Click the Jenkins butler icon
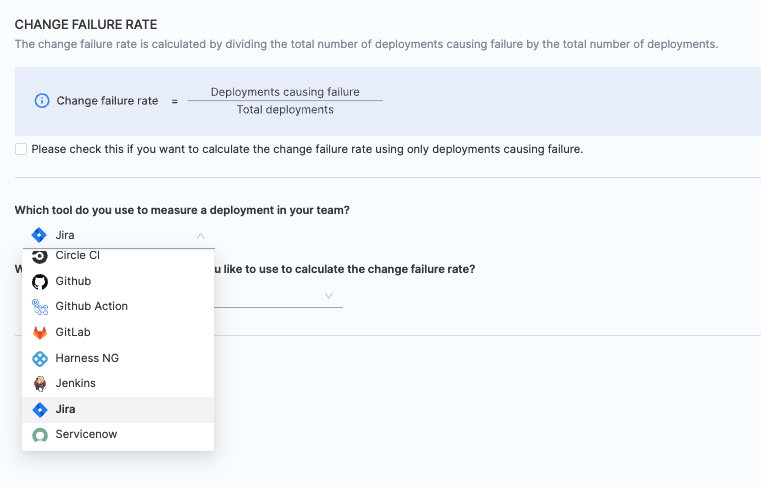 [40, 384]
